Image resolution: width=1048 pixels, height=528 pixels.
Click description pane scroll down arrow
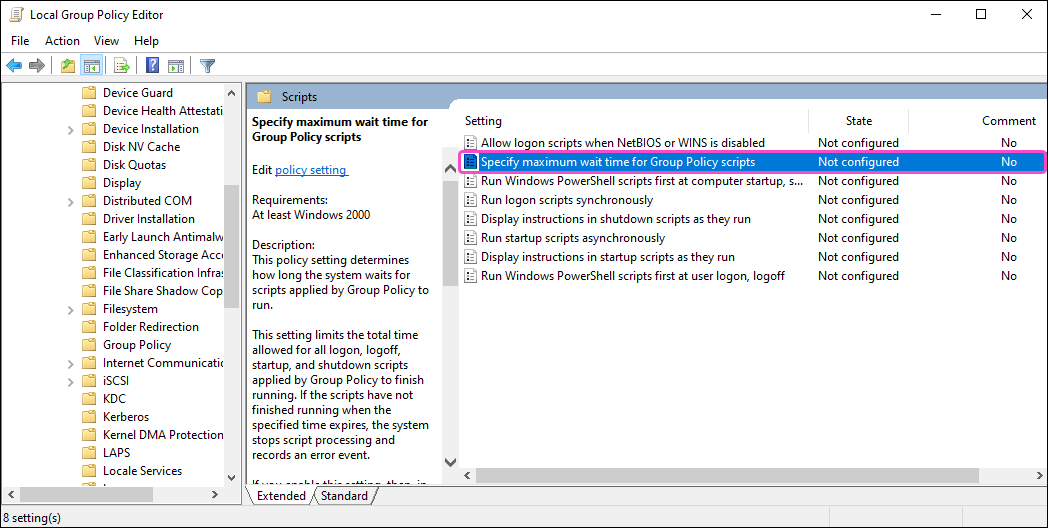tap(450, 462)
